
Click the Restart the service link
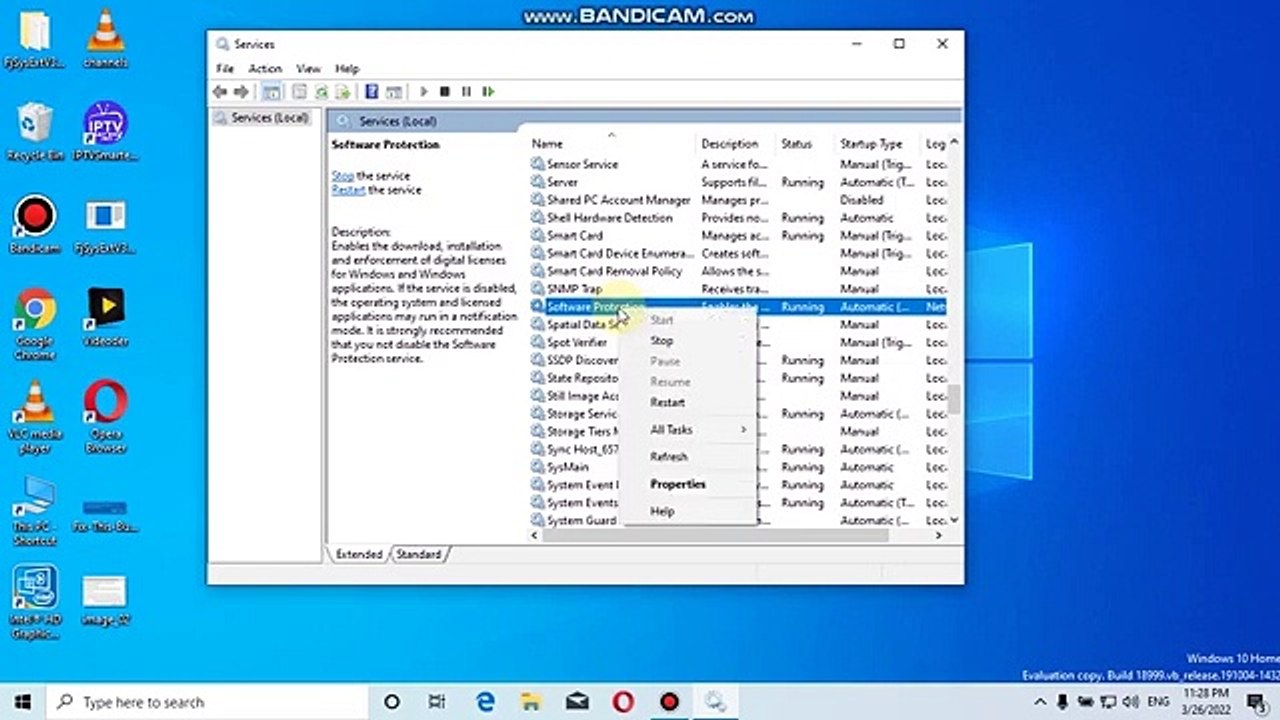coord(348,190)
